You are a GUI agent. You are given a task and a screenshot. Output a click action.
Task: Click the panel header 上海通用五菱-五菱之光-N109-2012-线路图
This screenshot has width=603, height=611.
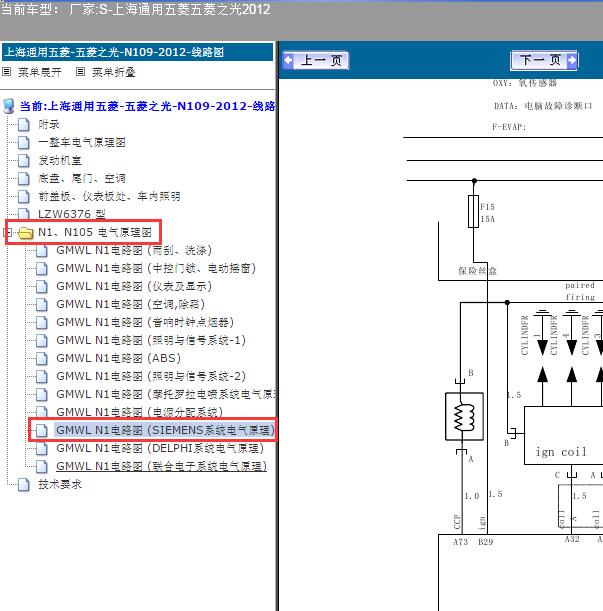137,52
